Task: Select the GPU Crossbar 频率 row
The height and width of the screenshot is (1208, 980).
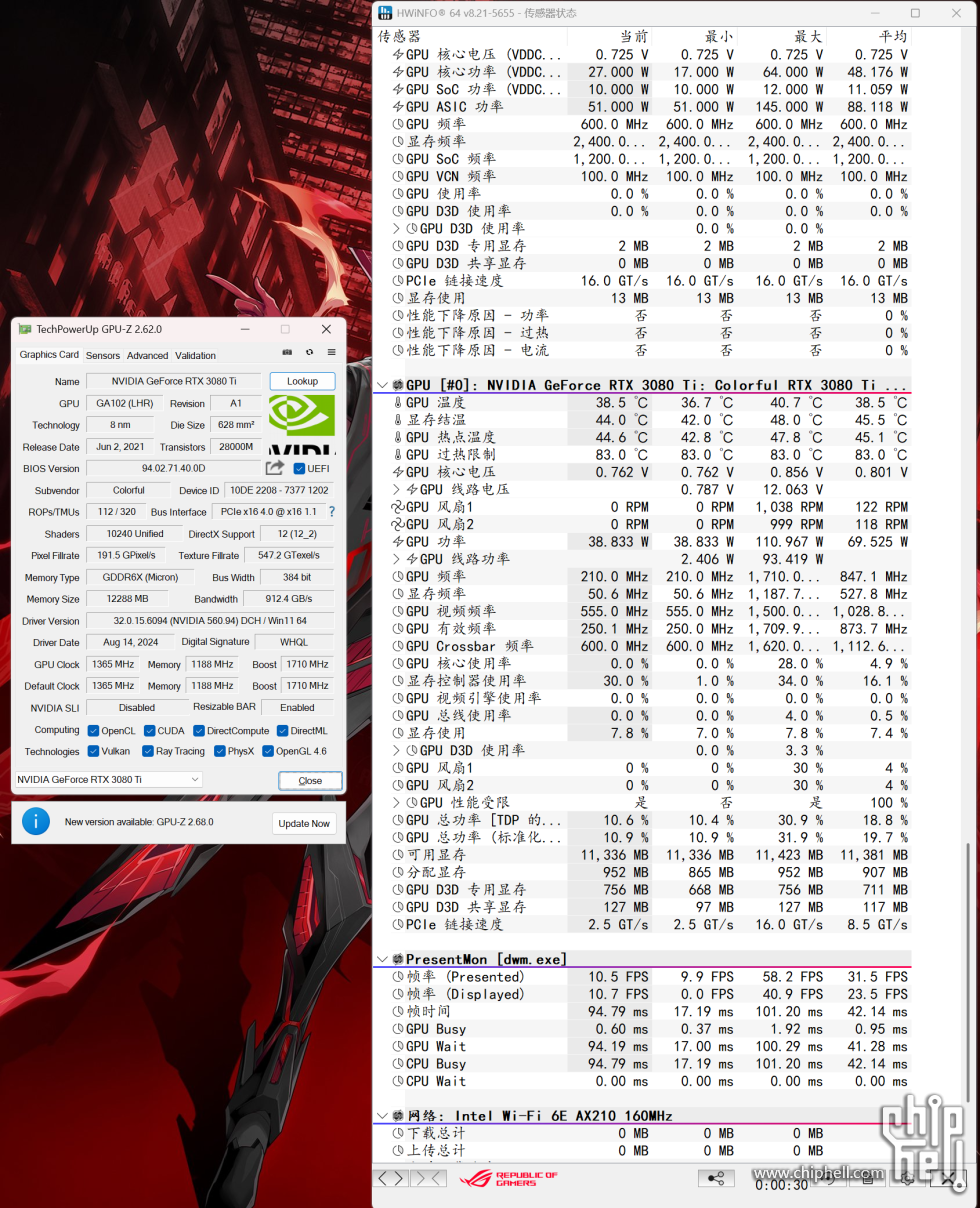Action: coord(642,646)
